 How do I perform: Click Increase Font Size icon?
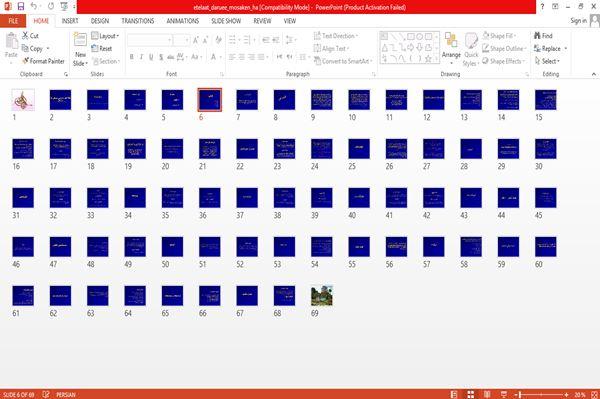(x=196, y=40)
